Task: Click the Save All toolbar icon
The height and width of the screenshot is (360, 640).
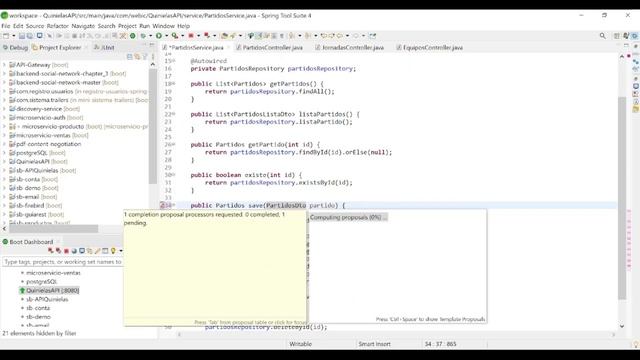Action: 30,36
